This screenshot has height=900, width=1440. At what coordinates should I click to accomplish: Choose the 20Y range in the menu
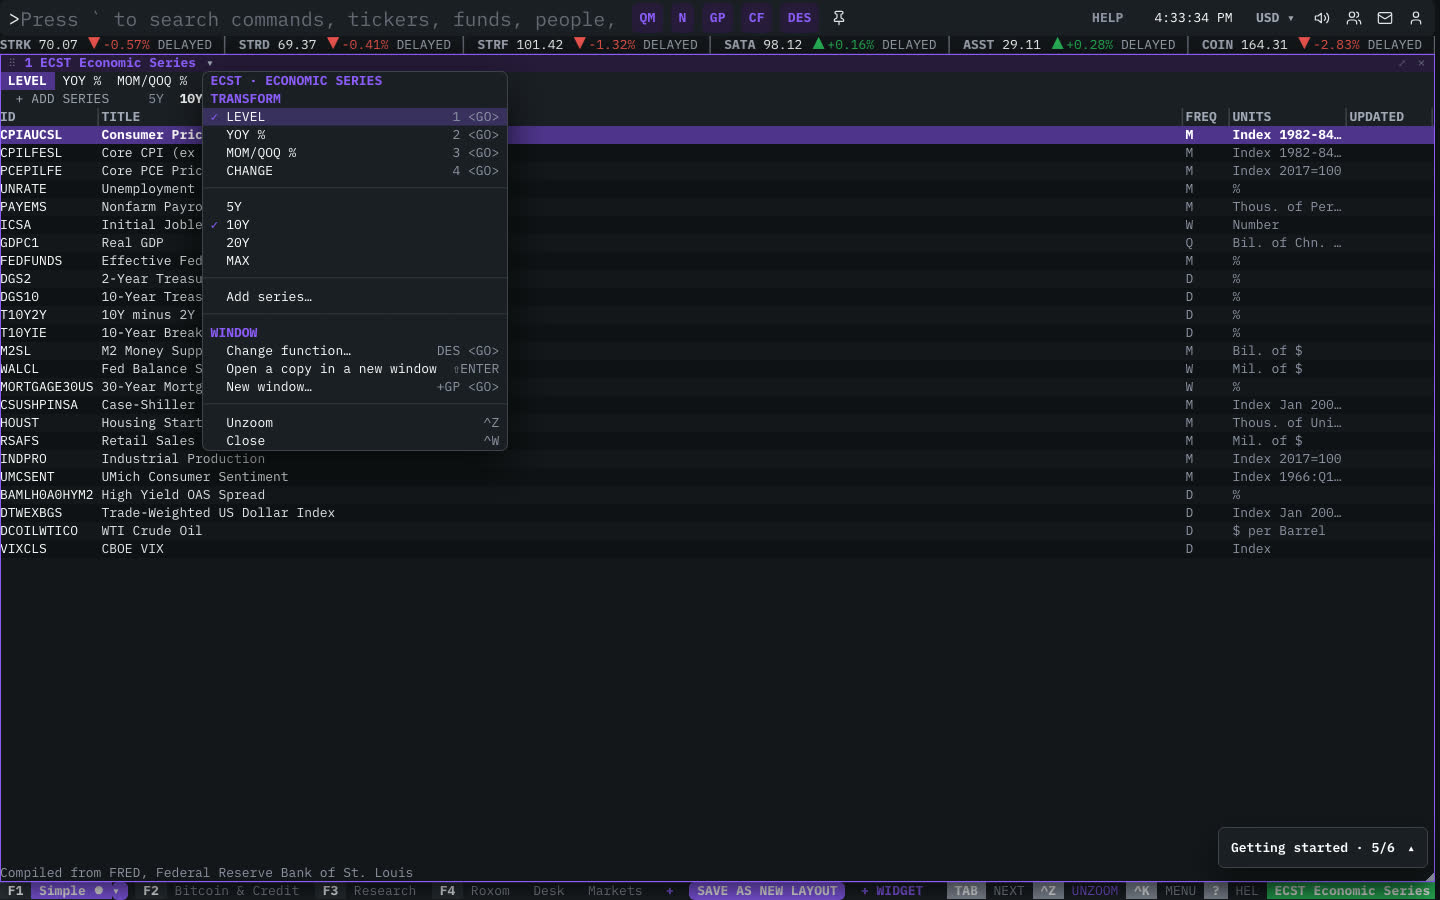click(355, 243)
